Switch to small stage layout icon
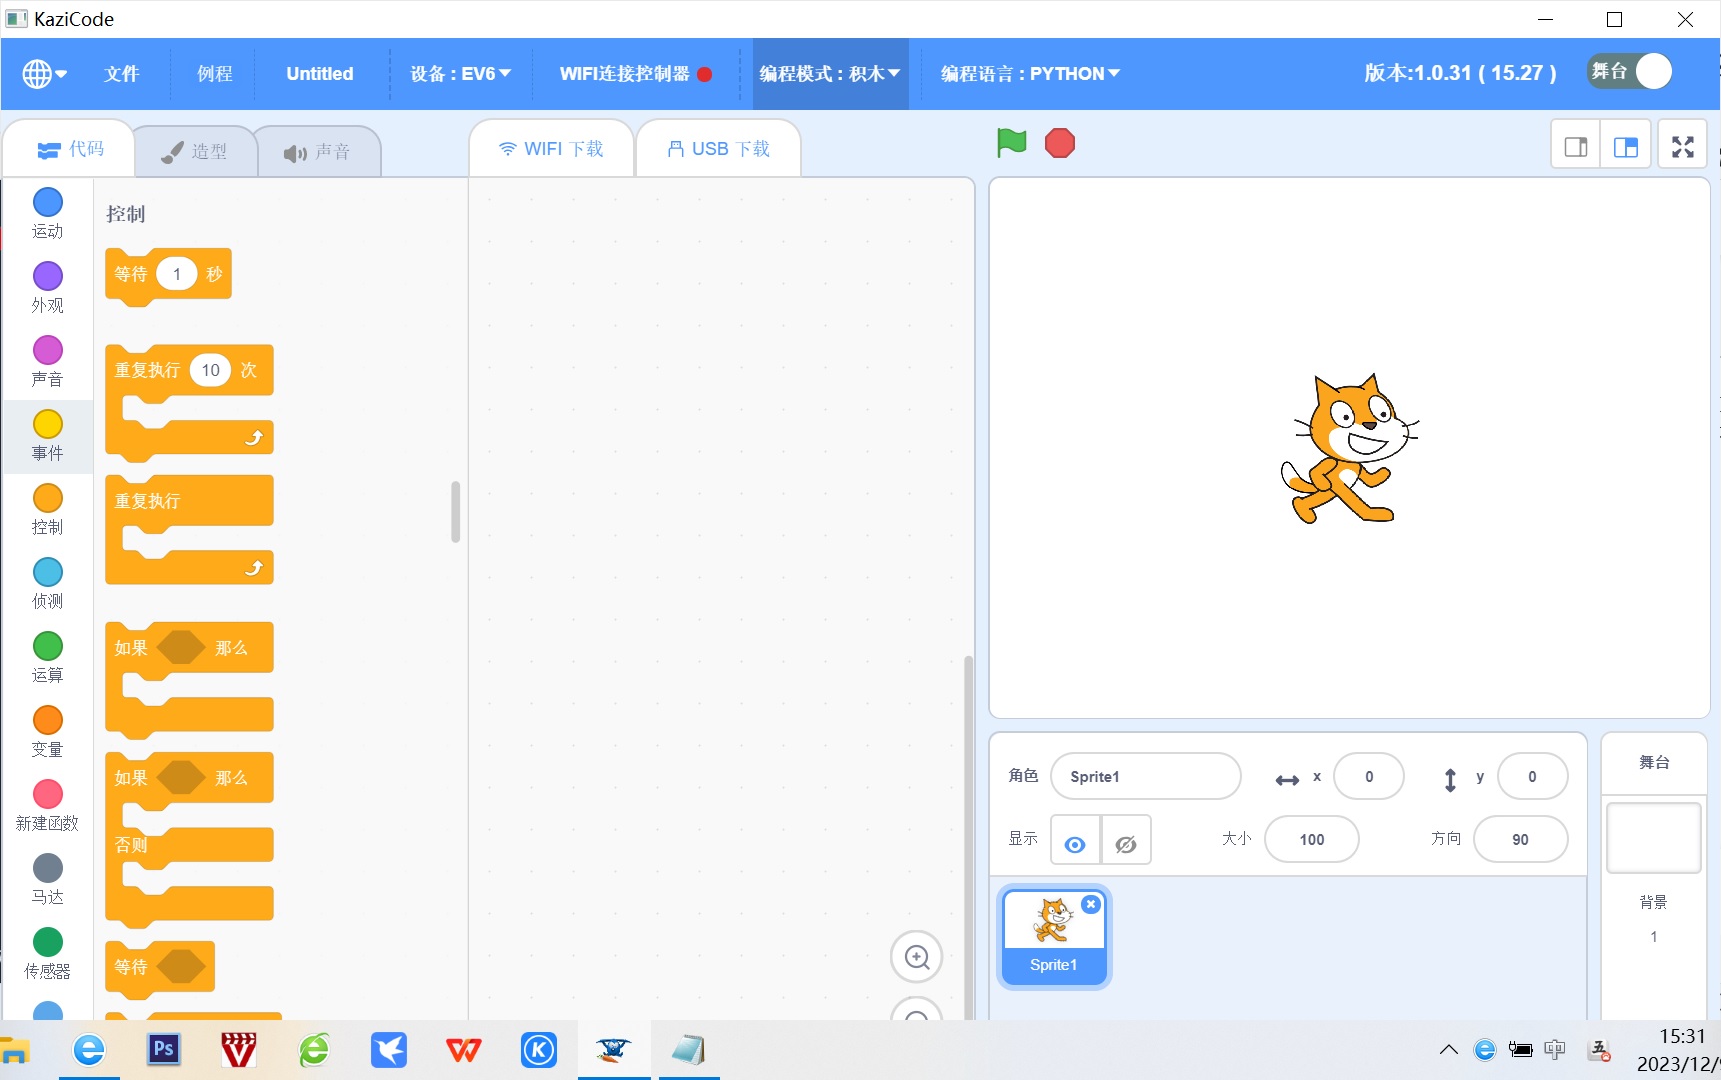 pos(1576,147)
